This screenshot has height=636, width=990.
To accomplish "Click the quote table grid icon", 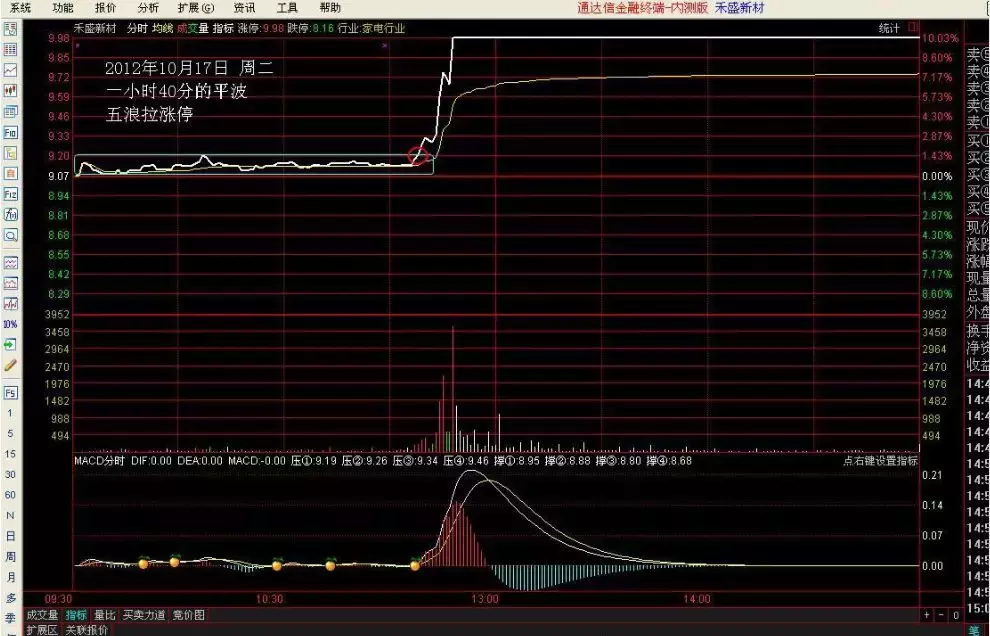I will click(x=11, y=50).
